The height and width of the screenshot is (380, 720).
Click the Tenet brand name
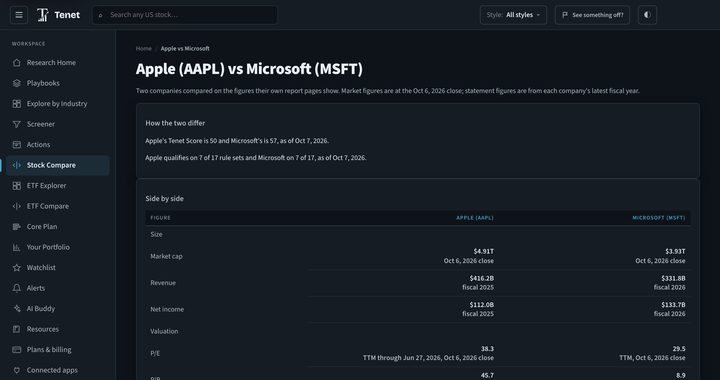(67, 15)
